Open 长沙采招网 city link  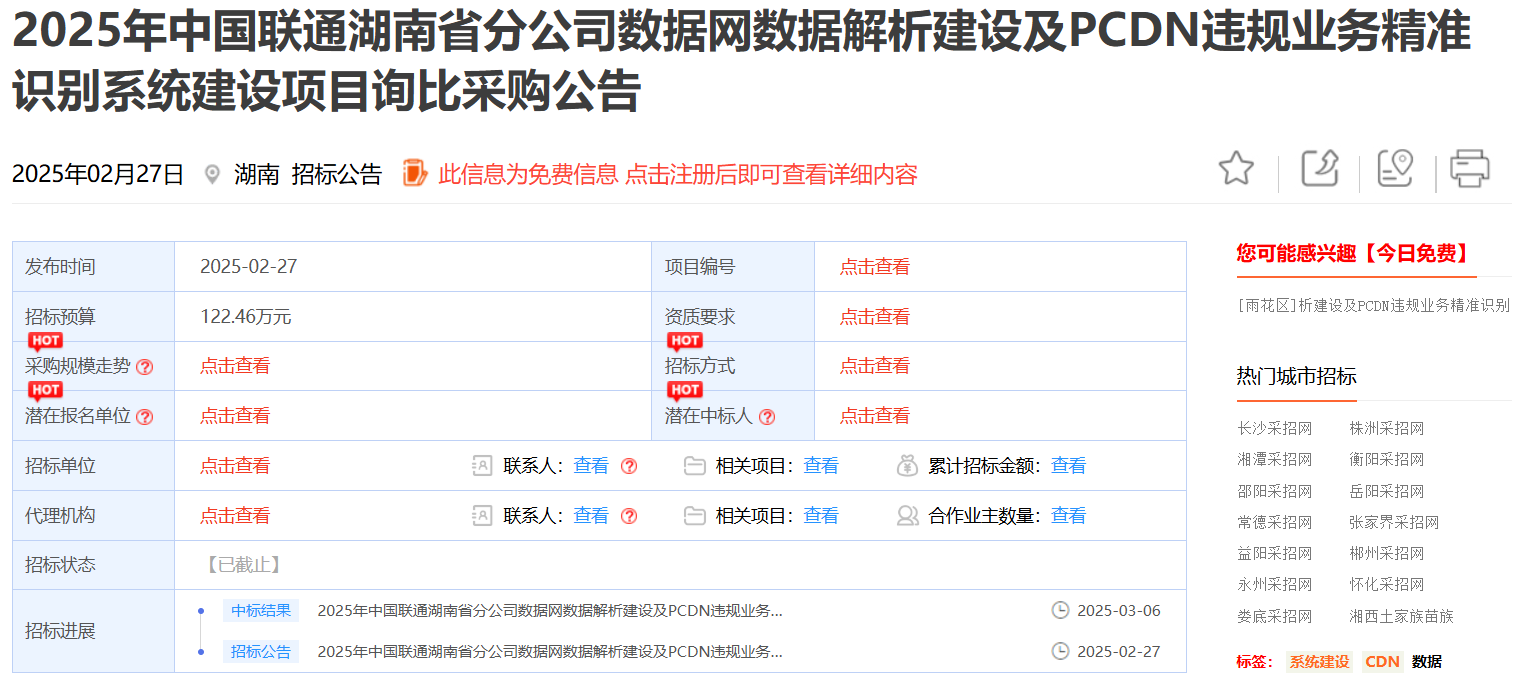tap(1274, 428)
